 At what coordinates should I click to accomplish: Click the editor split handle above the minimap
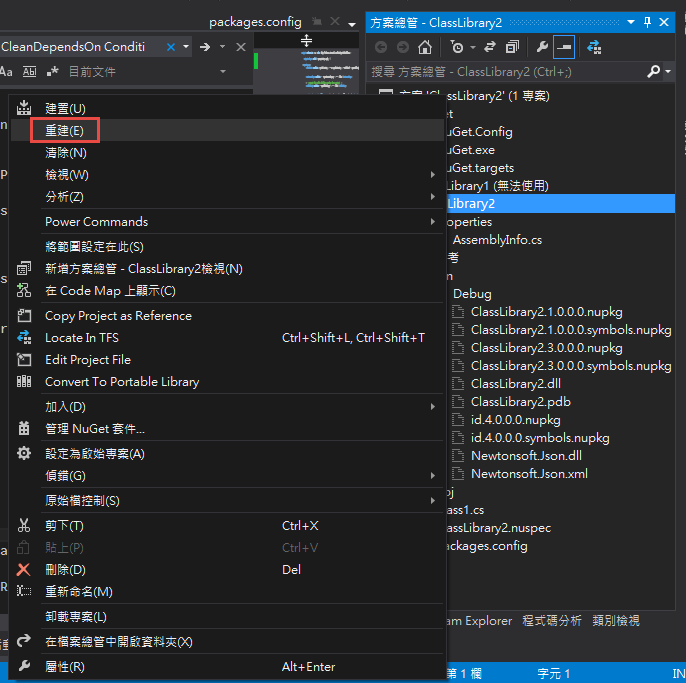[x=306, y=40]
